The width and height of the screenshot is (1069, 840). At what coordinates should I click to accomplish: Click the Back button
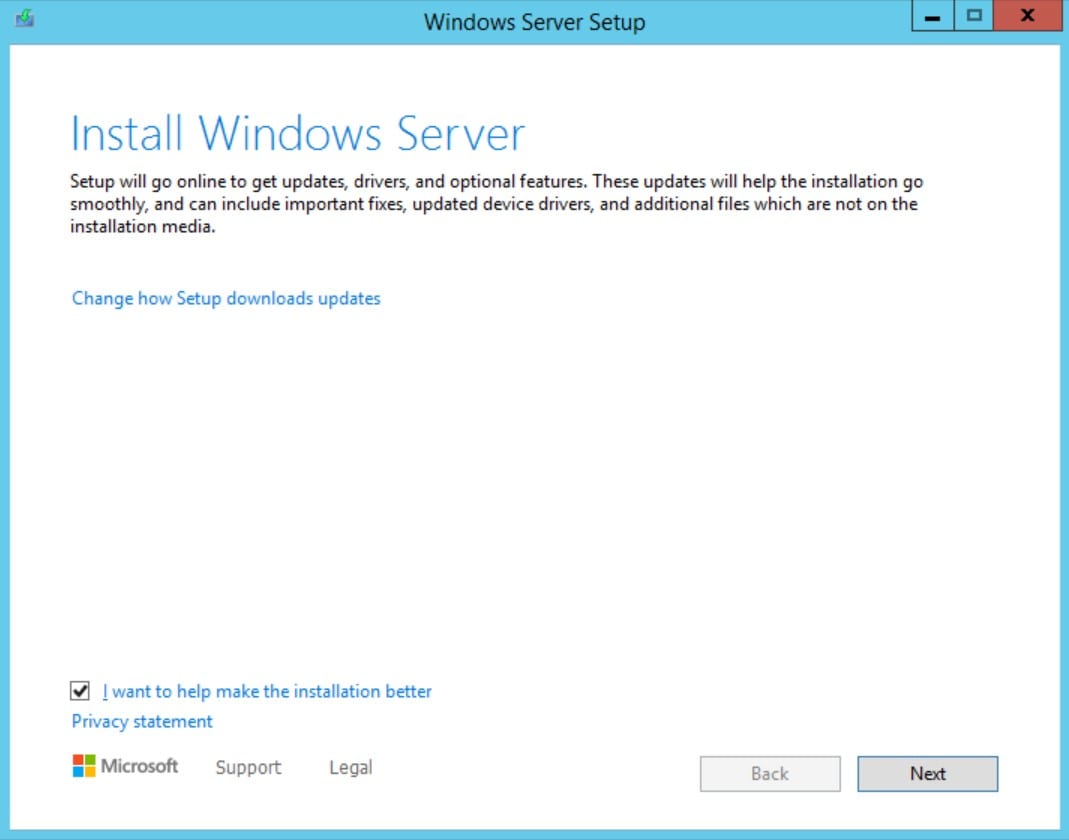770,773
